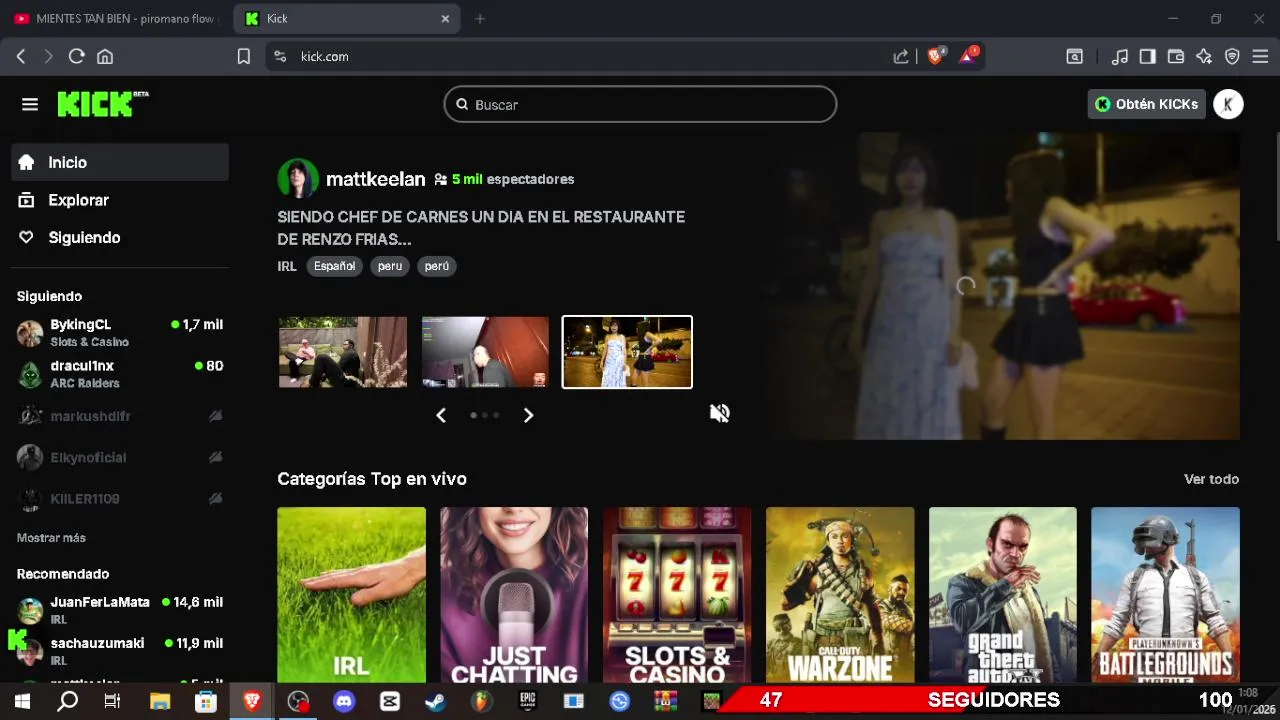This screenshot has width=1280, height=720.
Task: Go back in browser history
Action: (21, 57)
